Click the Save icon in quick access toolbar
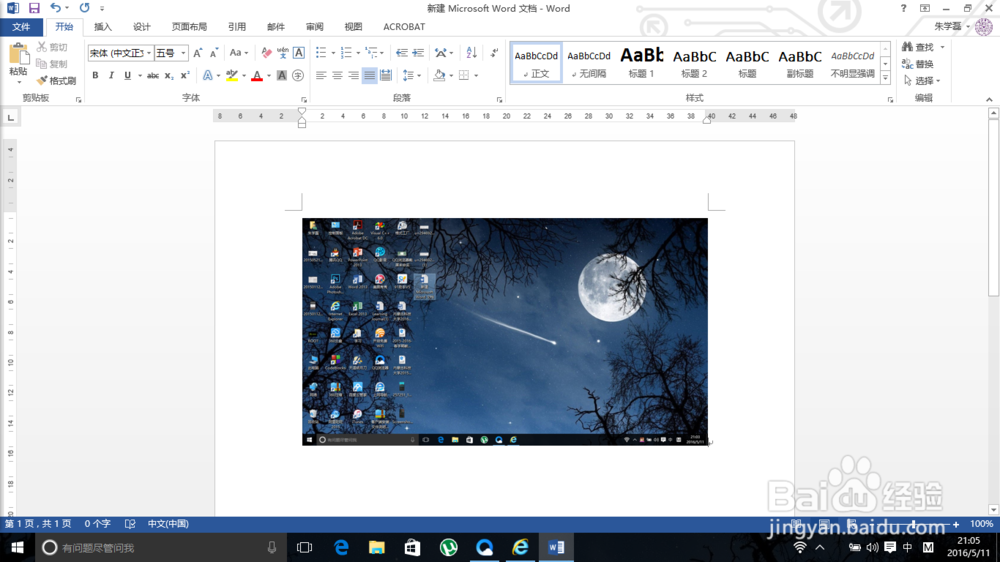1000x562 pixels. 34,8
